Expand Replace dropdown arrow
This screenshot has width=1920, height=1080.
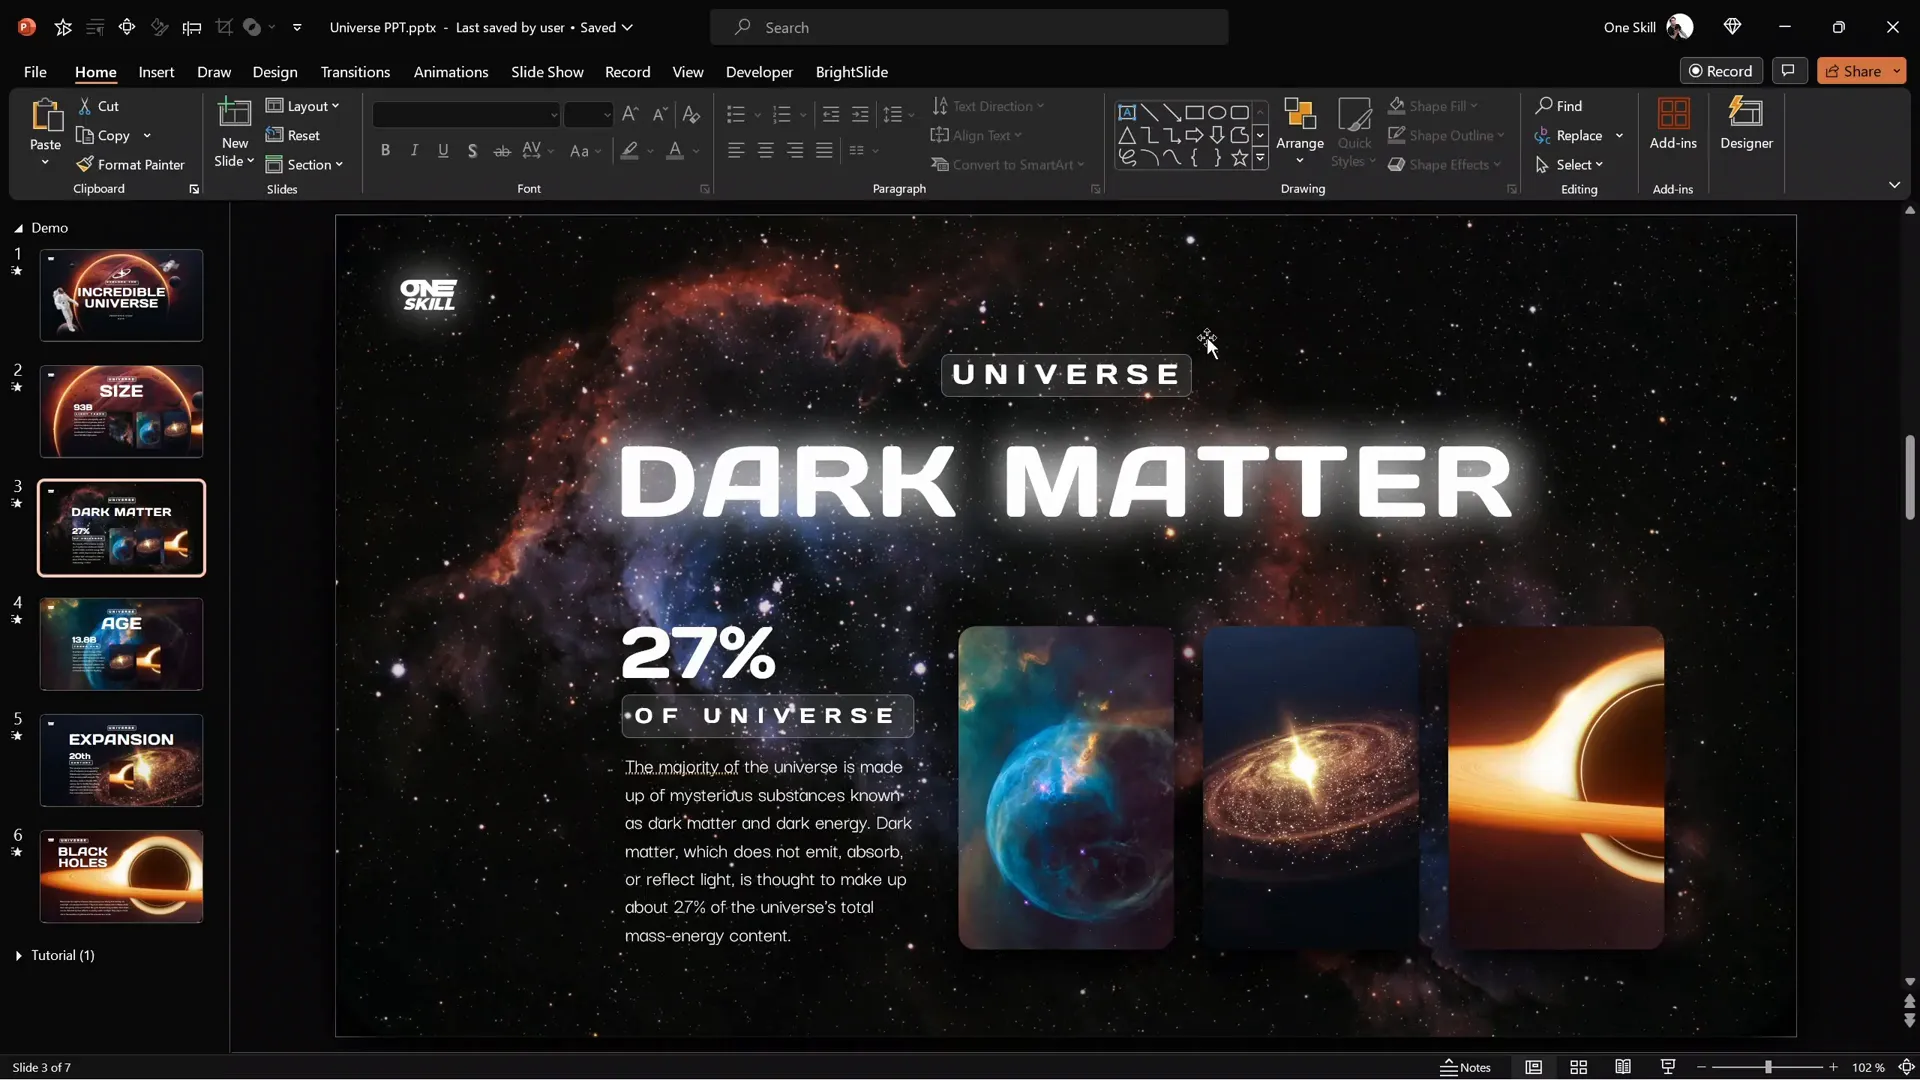pos(1619,136)
